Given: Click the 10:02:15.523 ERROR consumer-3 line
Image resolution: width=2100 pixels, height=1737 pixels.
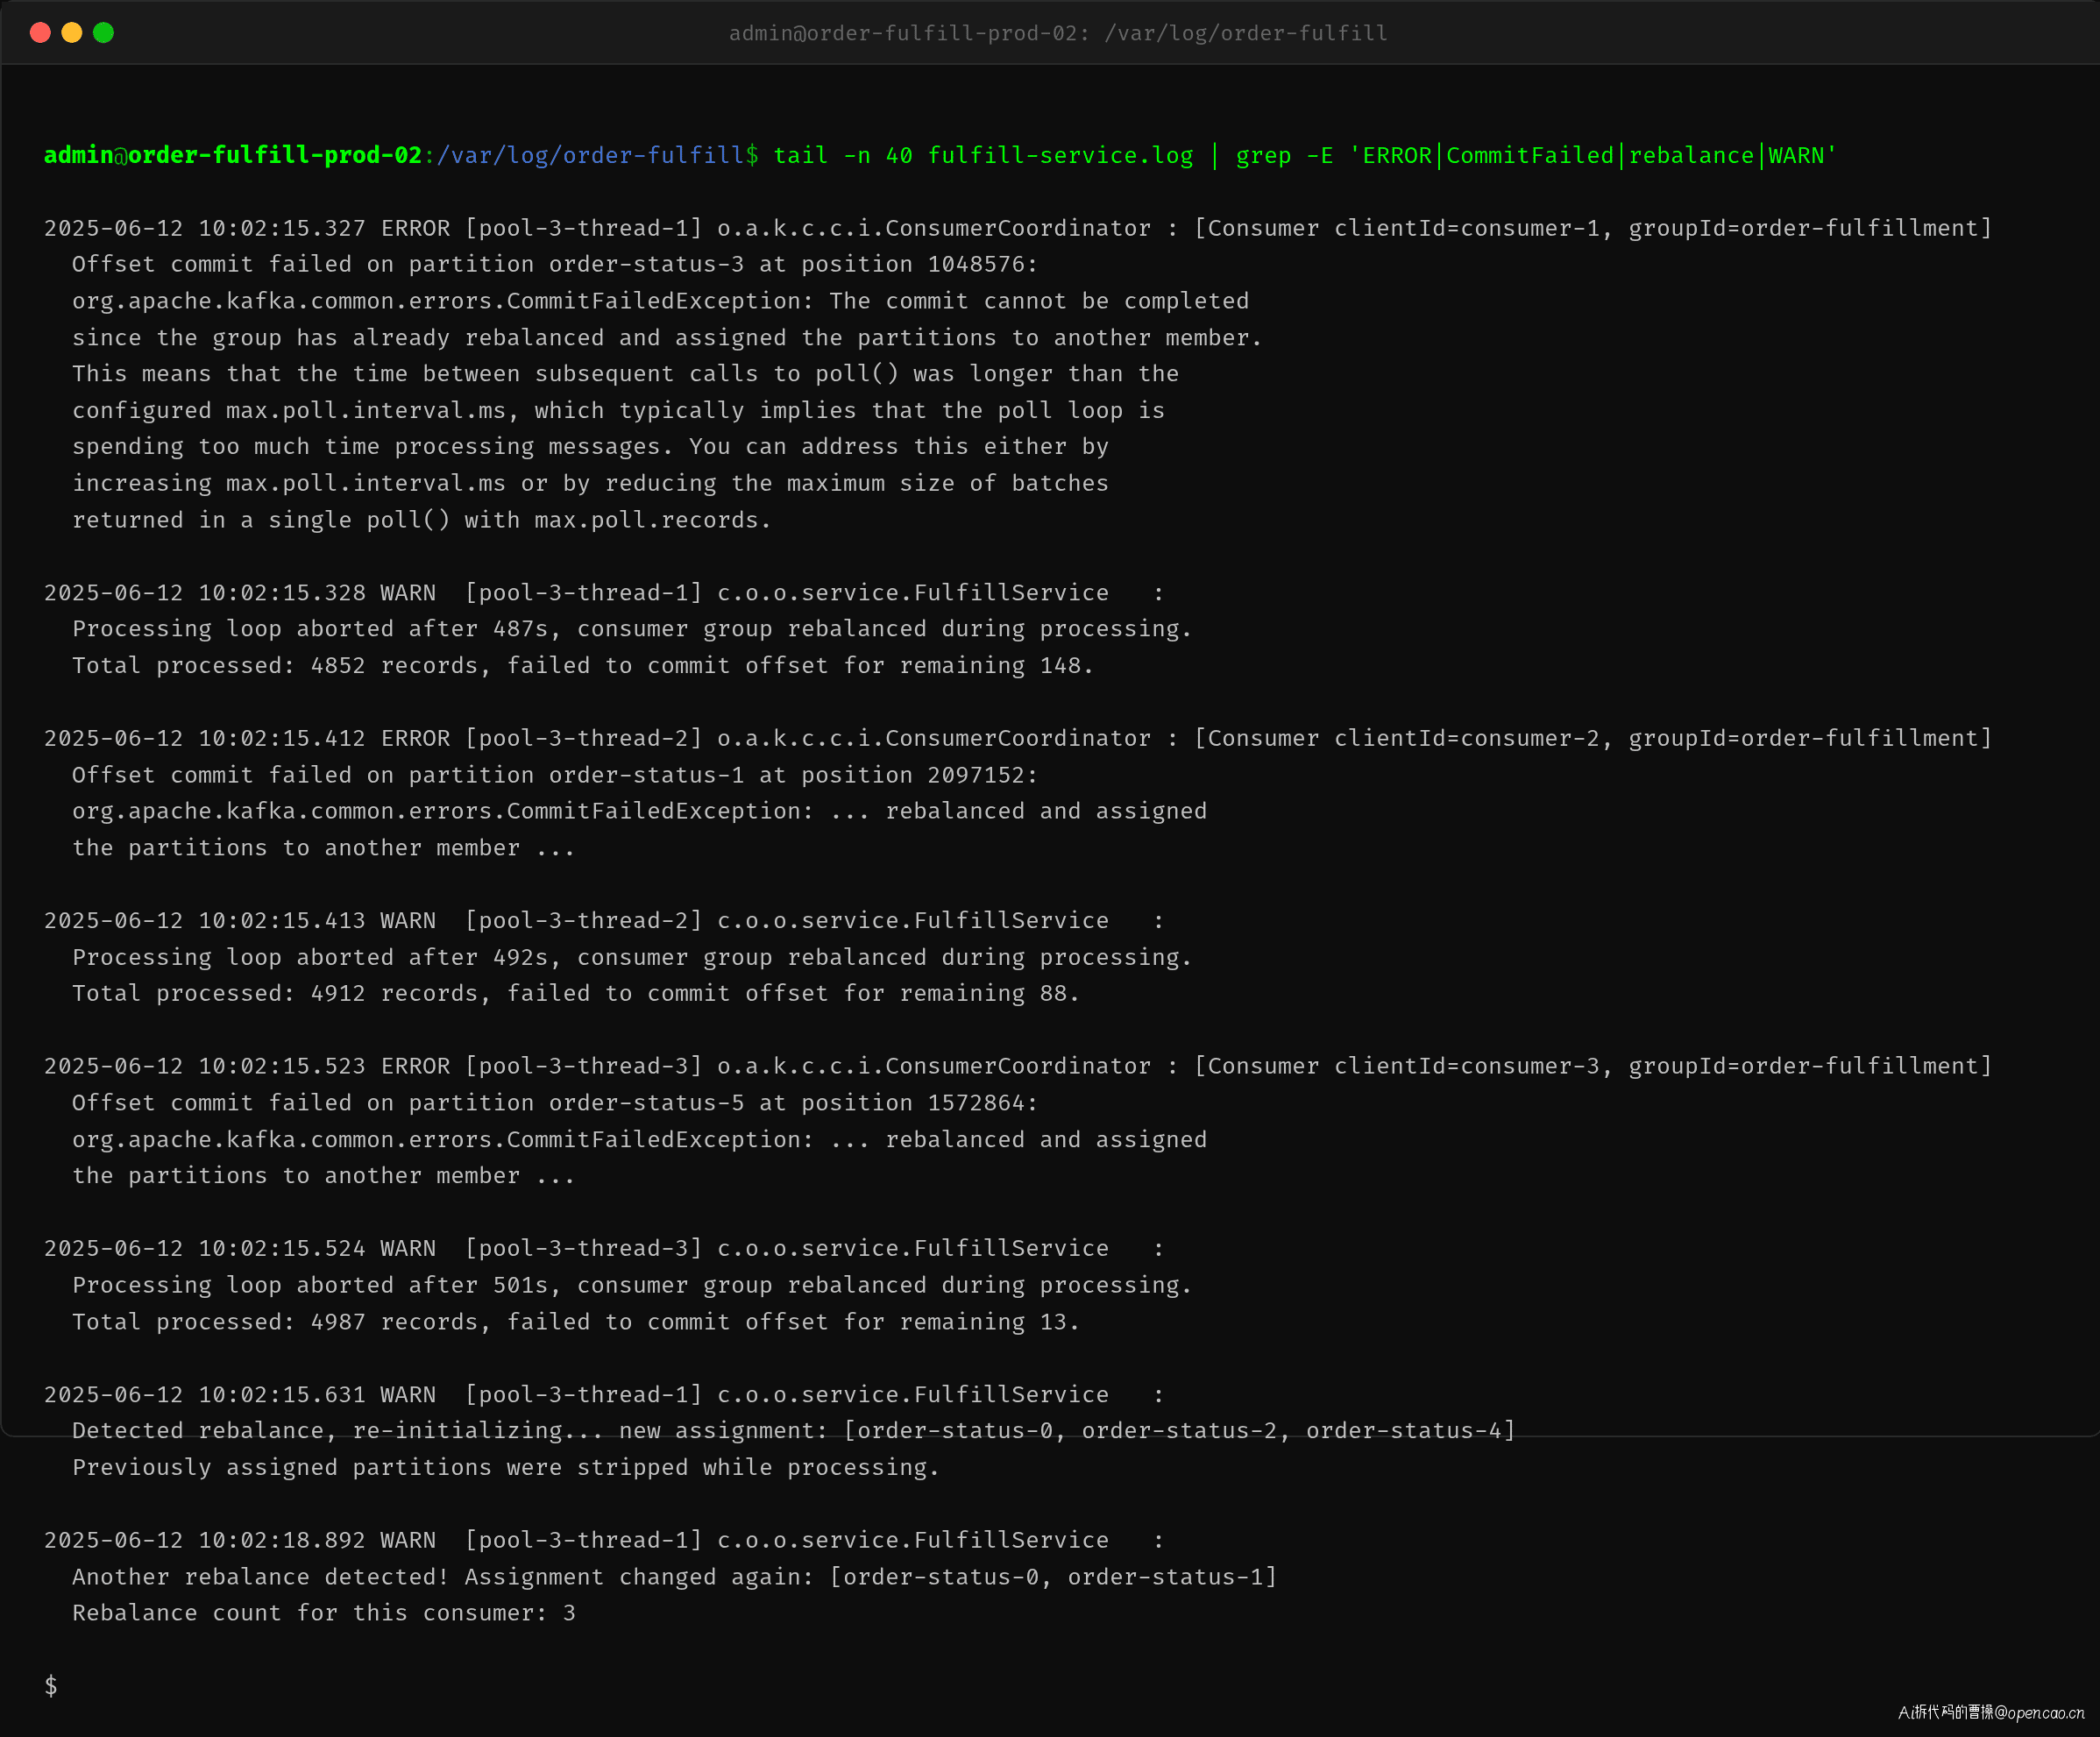Looking at the screenshot, I should coord(1018,1066).
